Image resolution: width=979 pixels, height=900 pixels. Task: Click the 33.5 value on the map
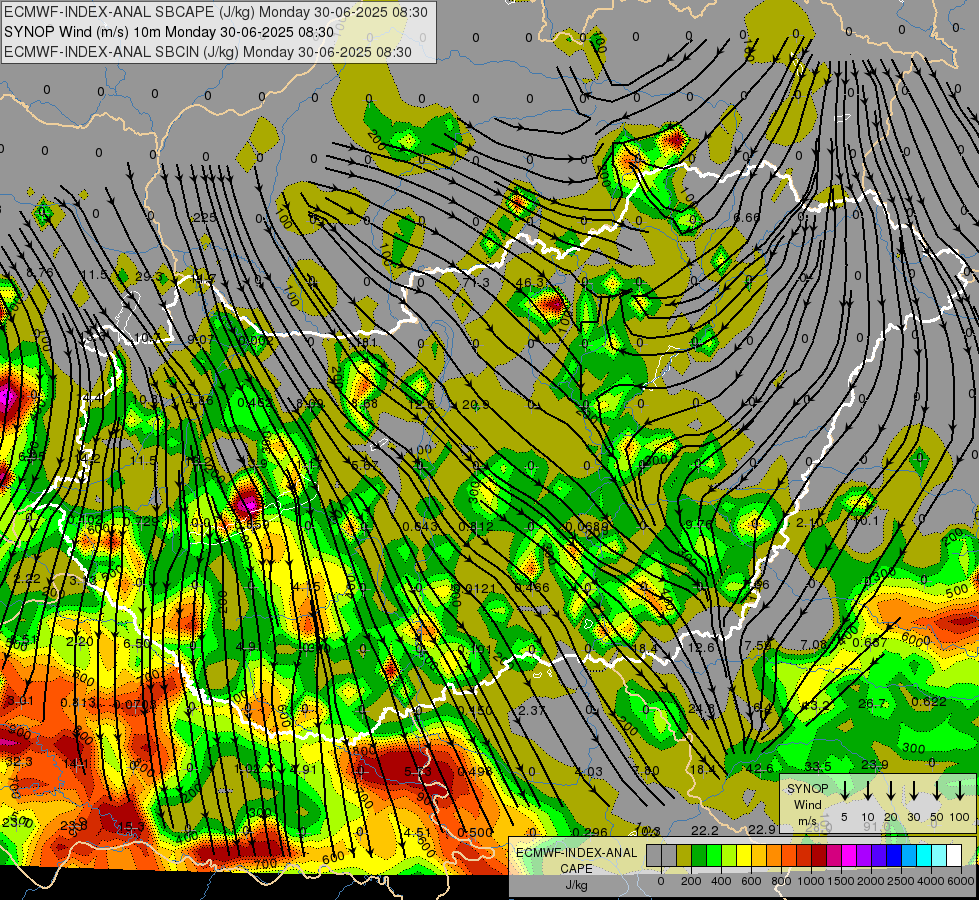pyautogui.click(x=818, y=766)
